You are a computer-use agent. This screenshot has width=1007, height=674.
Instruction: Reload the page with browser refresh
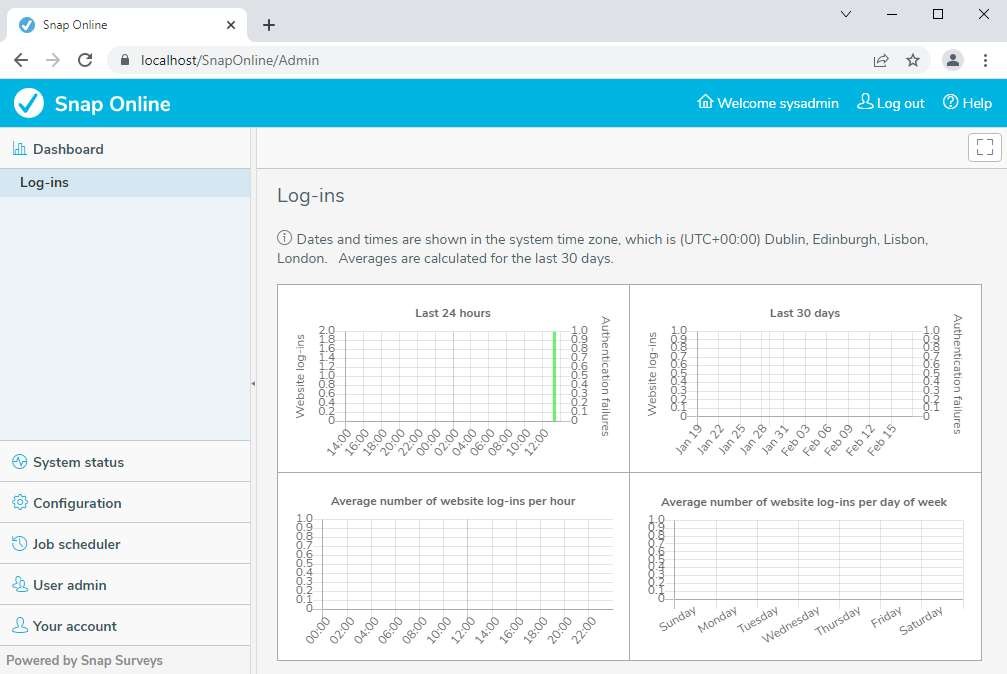coord(85,60)
